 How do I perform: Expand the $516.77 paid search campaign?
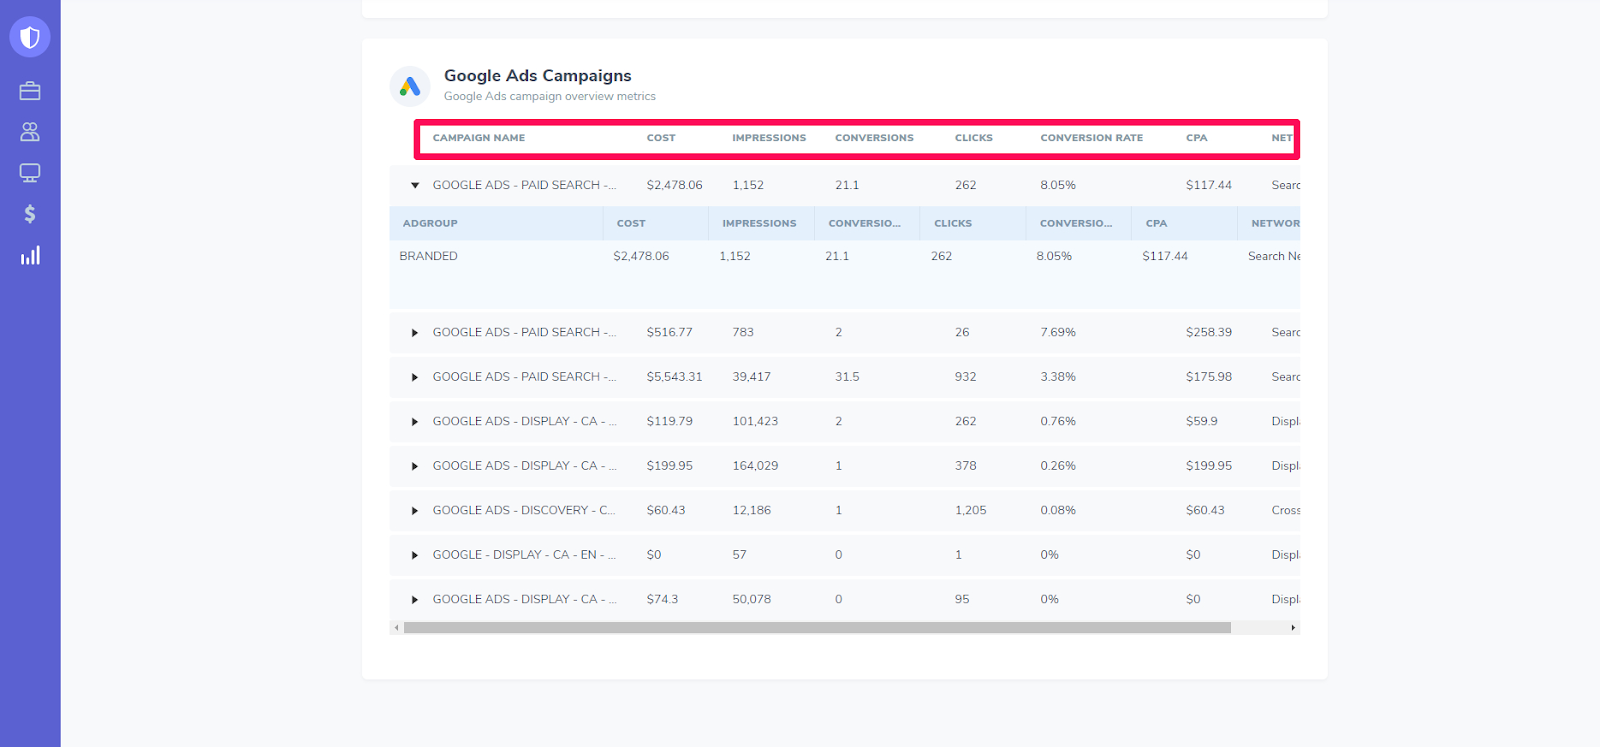click(415, 333)
